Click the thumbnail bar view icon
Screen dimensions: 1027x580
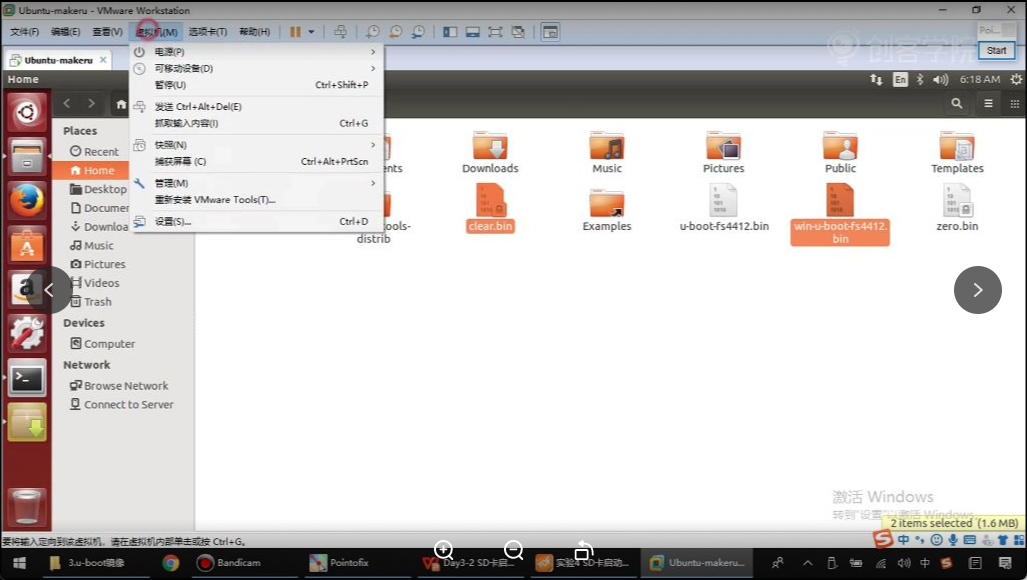click(x=472, y=31)
